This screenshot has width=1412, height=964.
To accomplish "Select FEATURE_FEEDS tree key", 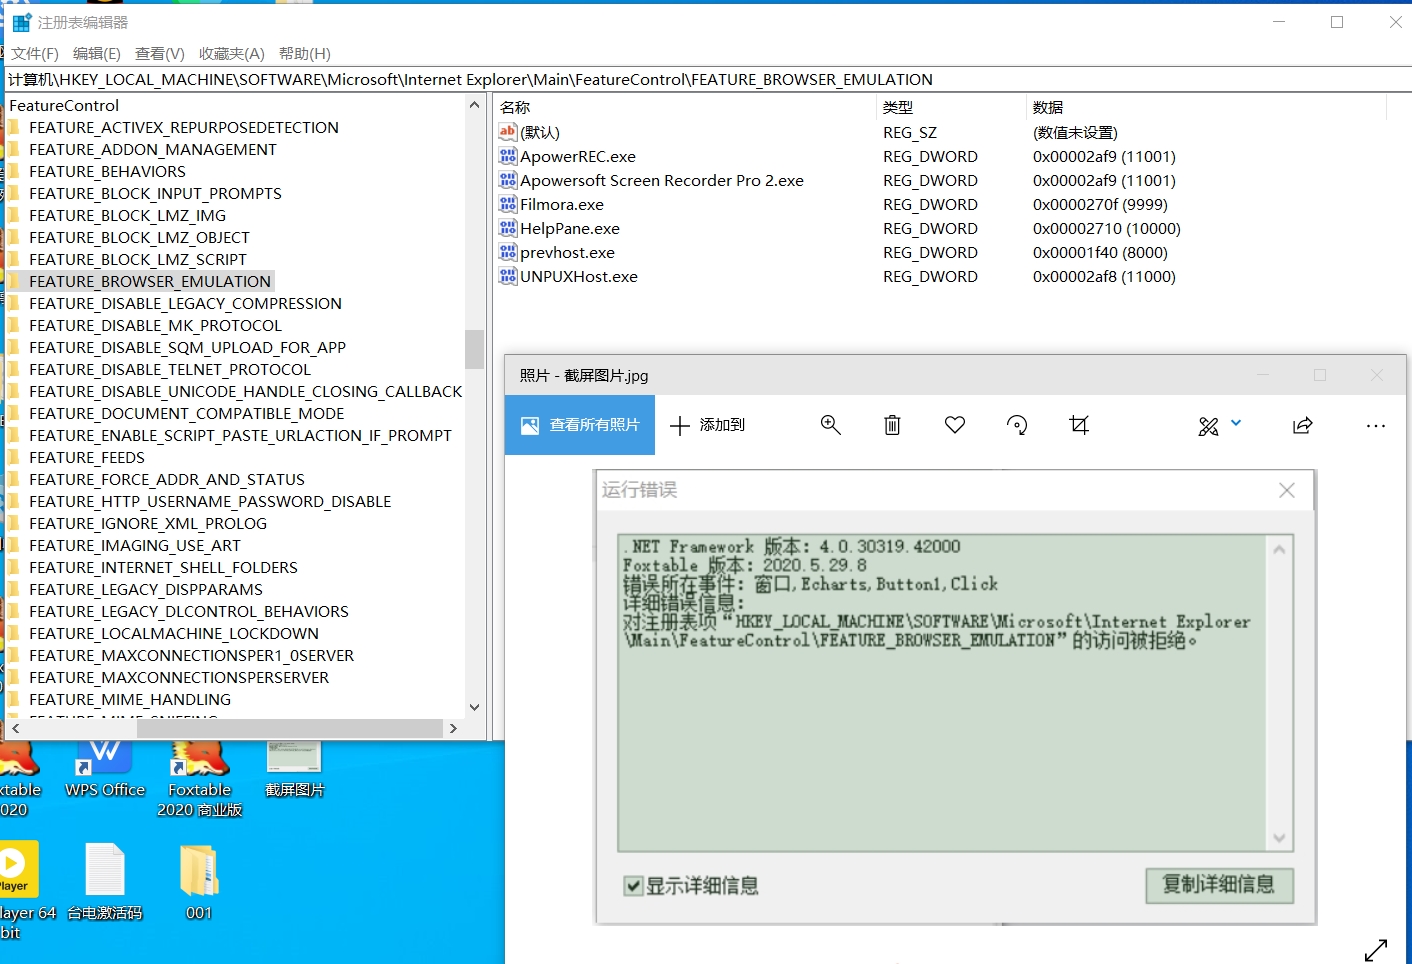I will 87,458.
